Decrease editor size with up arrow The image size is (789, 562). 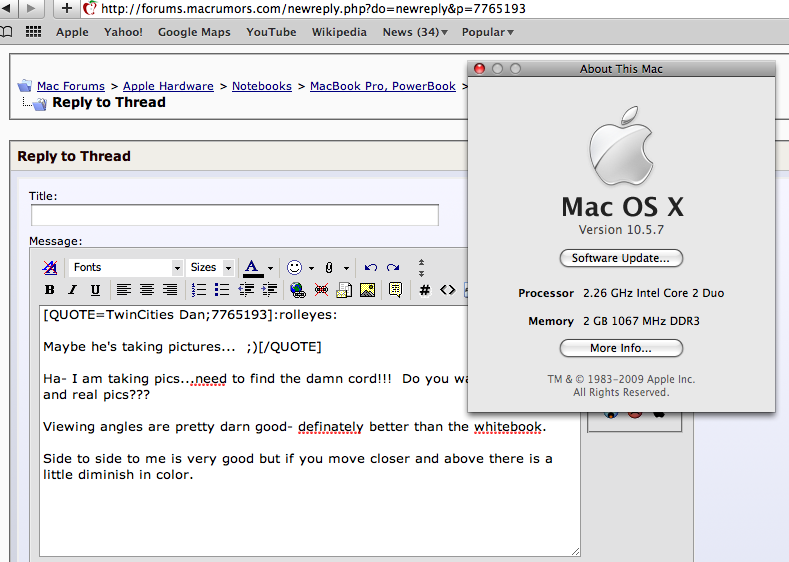[x=421, y=262]
